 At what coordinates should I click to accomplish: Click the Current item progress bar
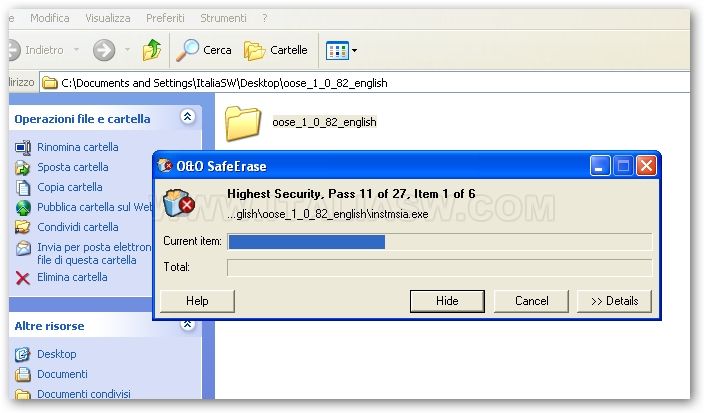point(440,242)
